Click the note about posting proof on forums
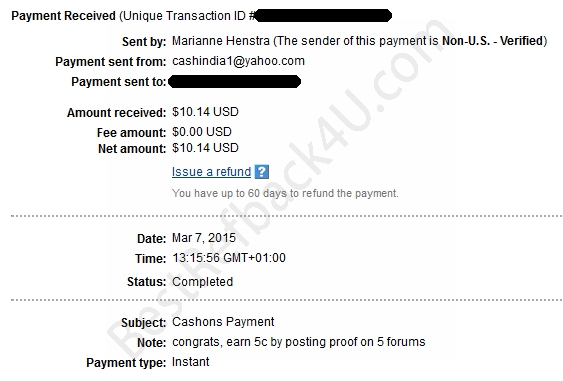The image size is (563, 381). click(x=299, y=342)
